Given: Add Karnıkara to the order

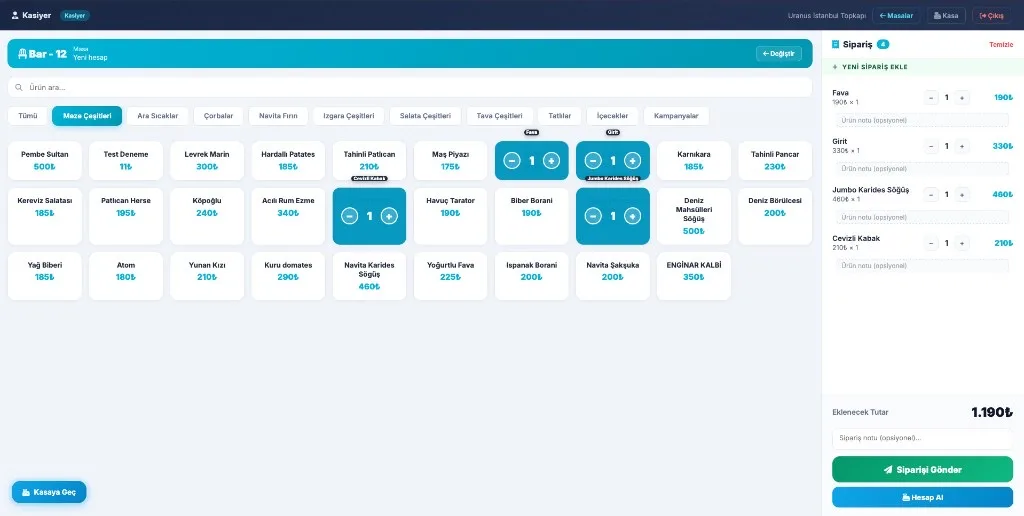Looking at the screenshot, I should click(x=694, y=161).
